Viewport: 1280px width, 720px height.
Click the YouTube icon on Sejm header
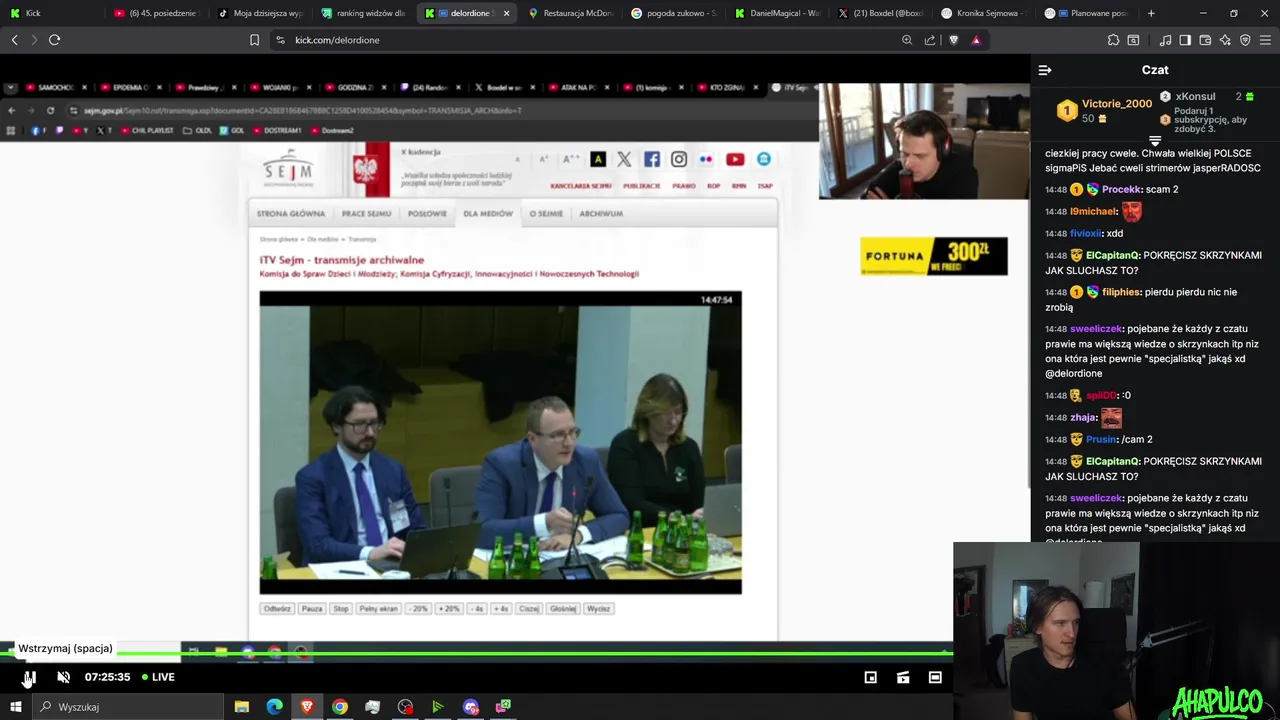pyautogui.click(x=735, y=159)
